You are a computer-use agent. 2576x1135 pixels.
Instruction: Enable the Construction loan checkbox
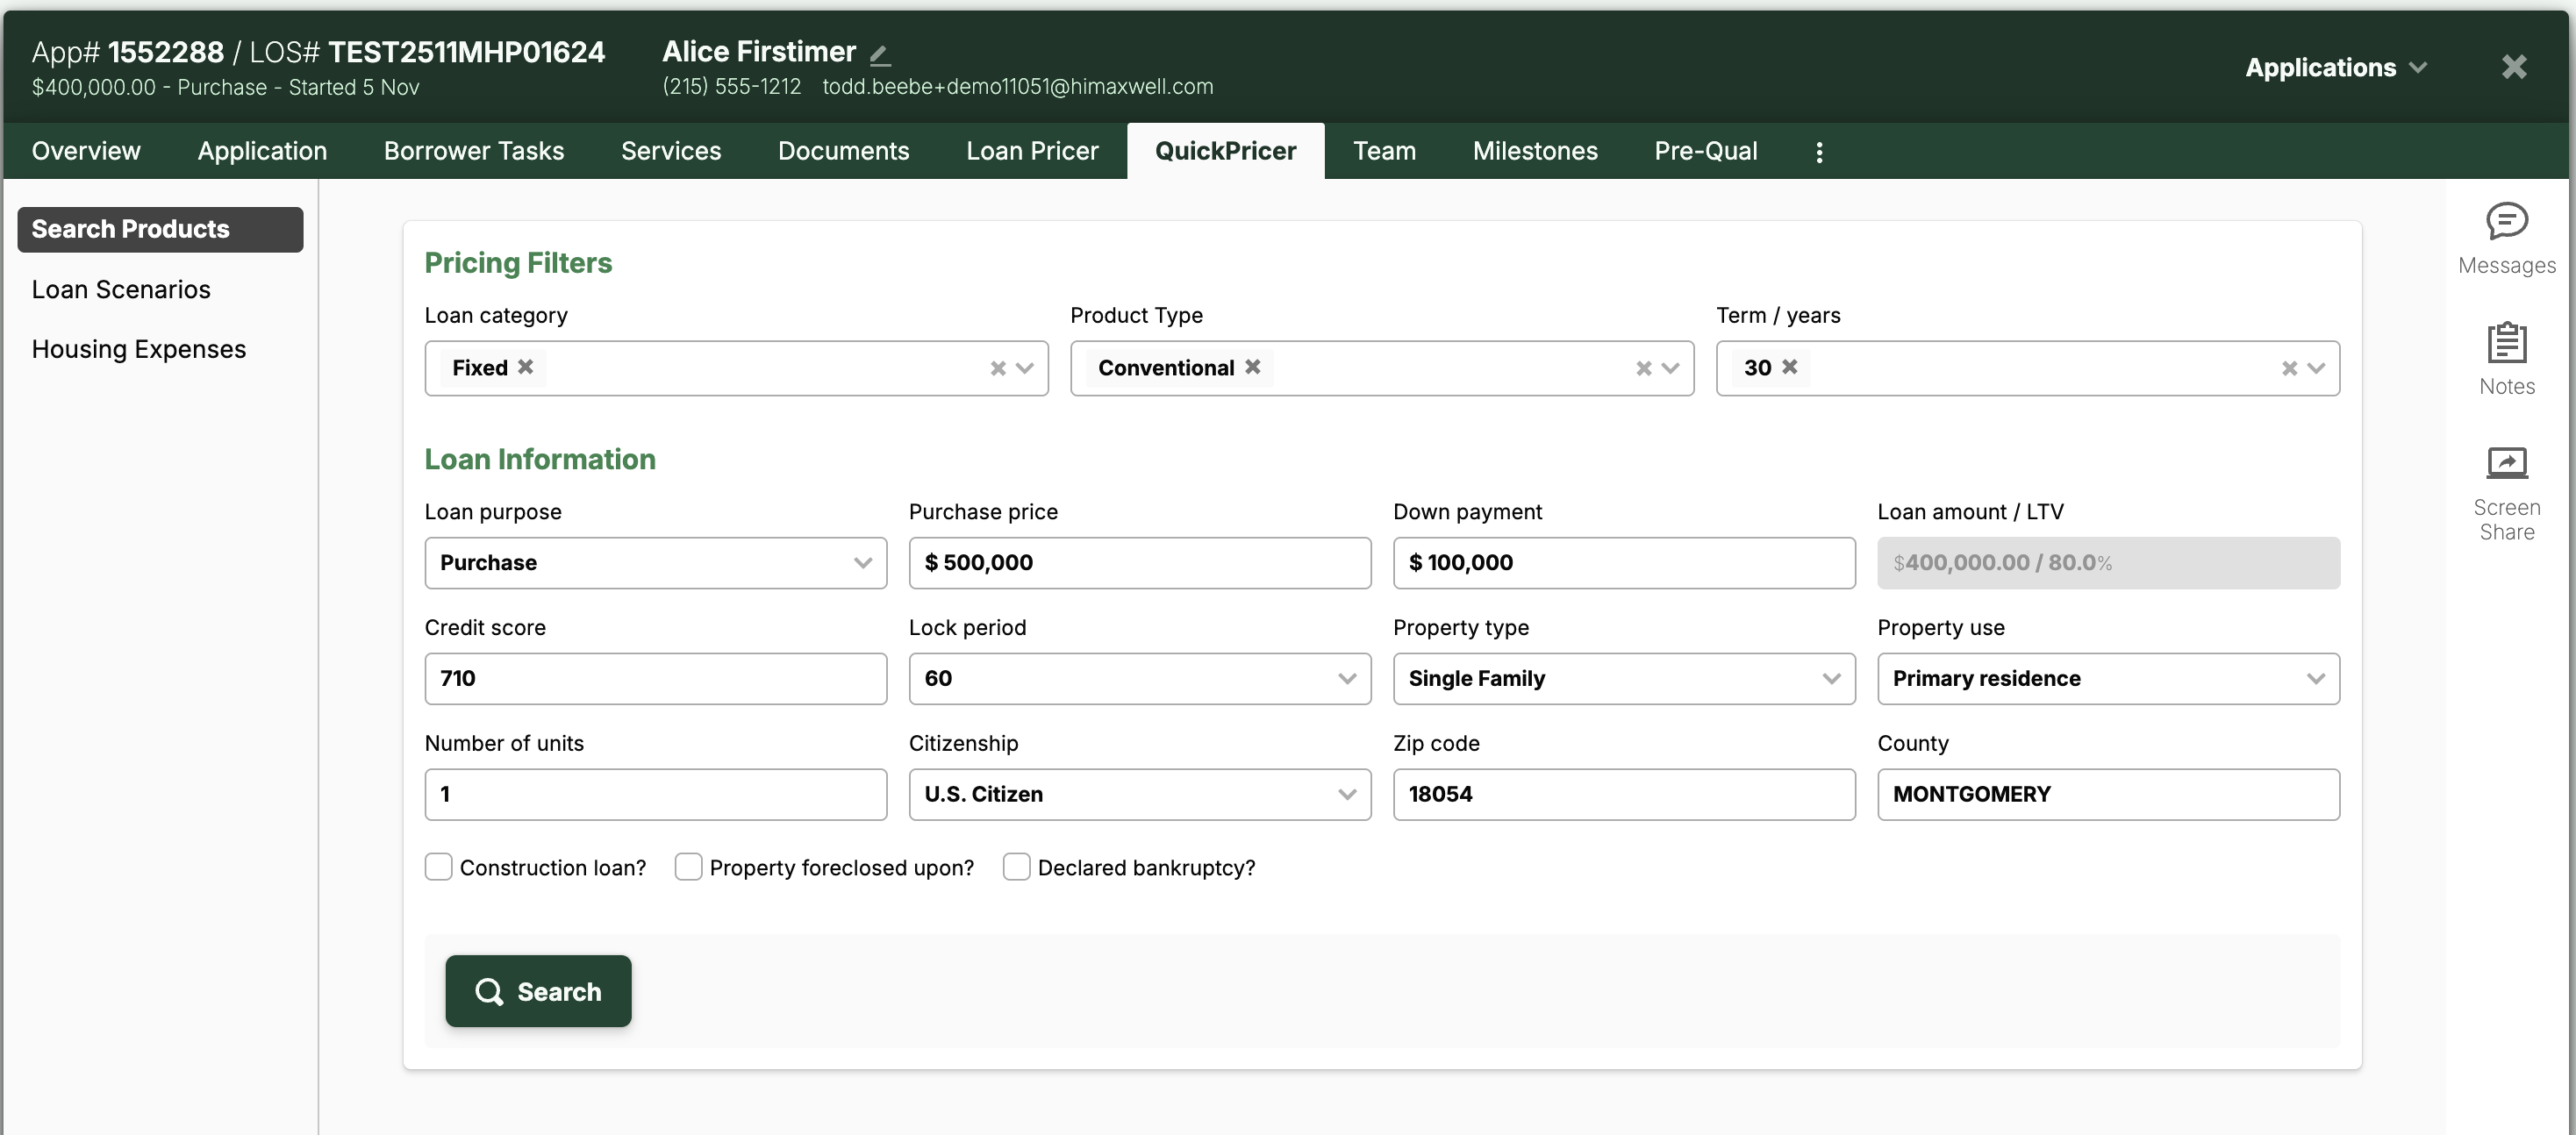(438, 867)
